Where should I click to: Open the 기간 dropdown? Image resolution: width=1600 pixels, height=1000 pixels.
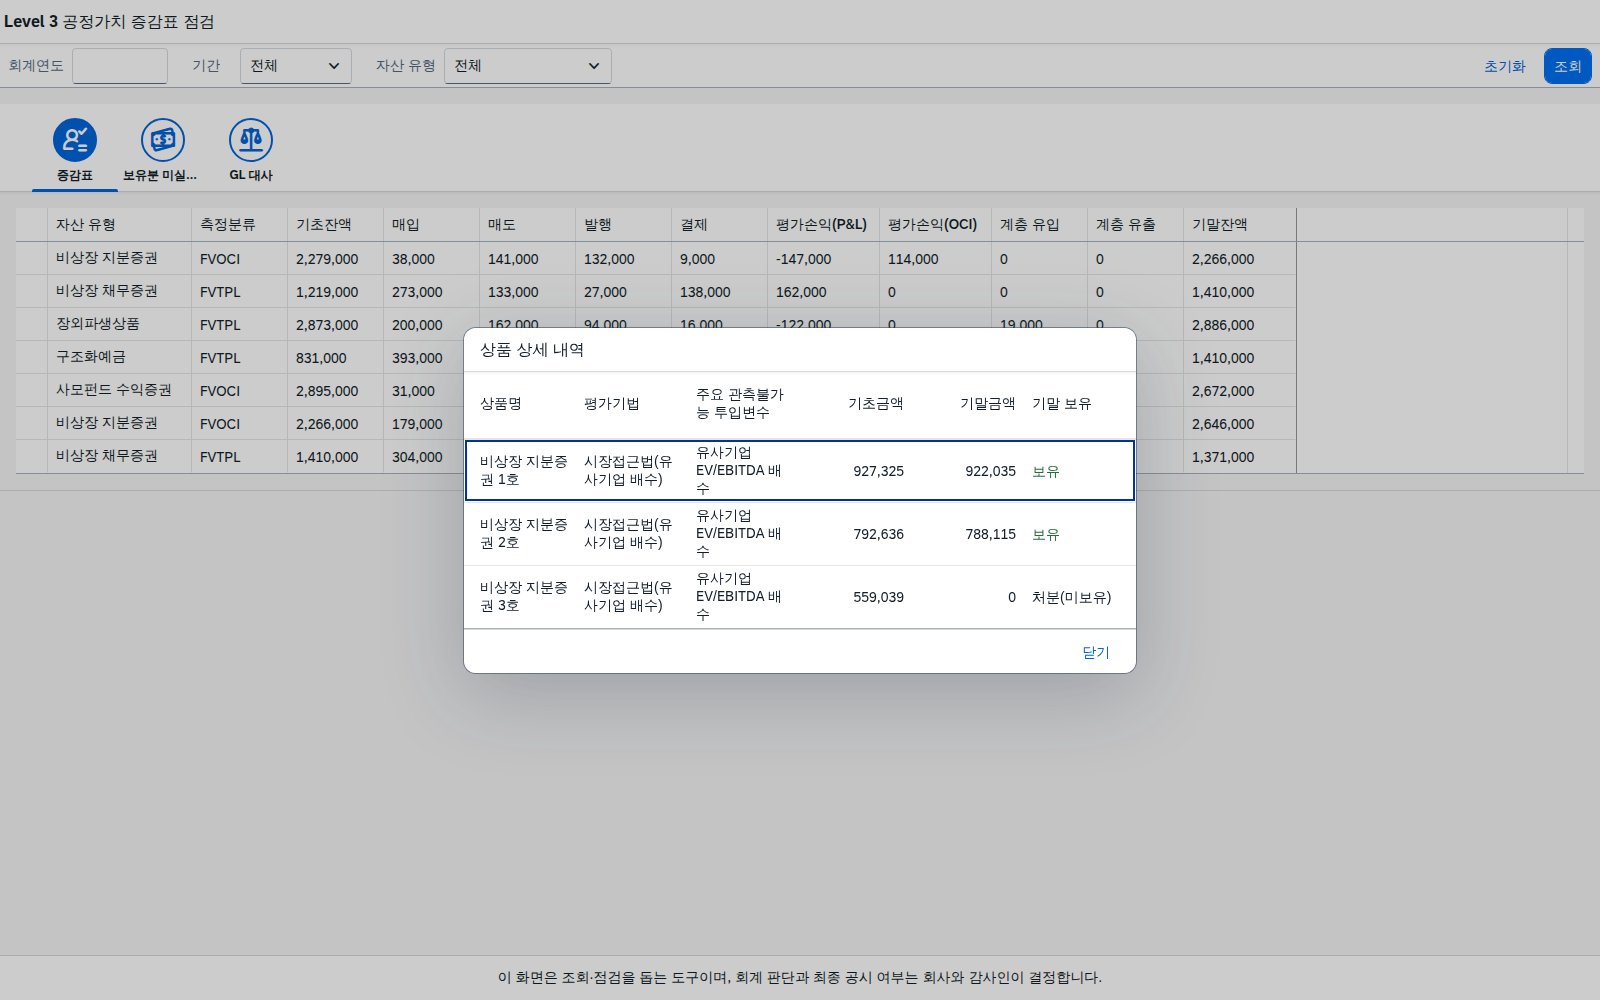click(x=296, y=66)
